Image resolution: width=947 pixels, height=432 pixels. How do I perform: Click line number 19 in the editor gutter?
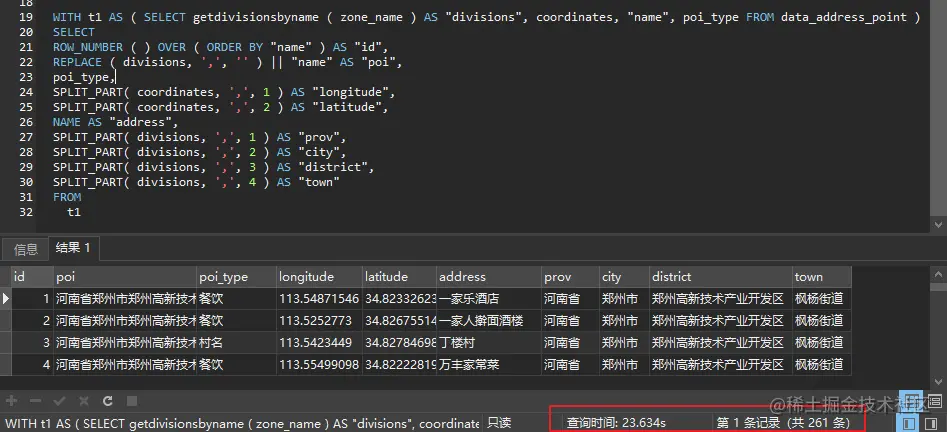26,18
